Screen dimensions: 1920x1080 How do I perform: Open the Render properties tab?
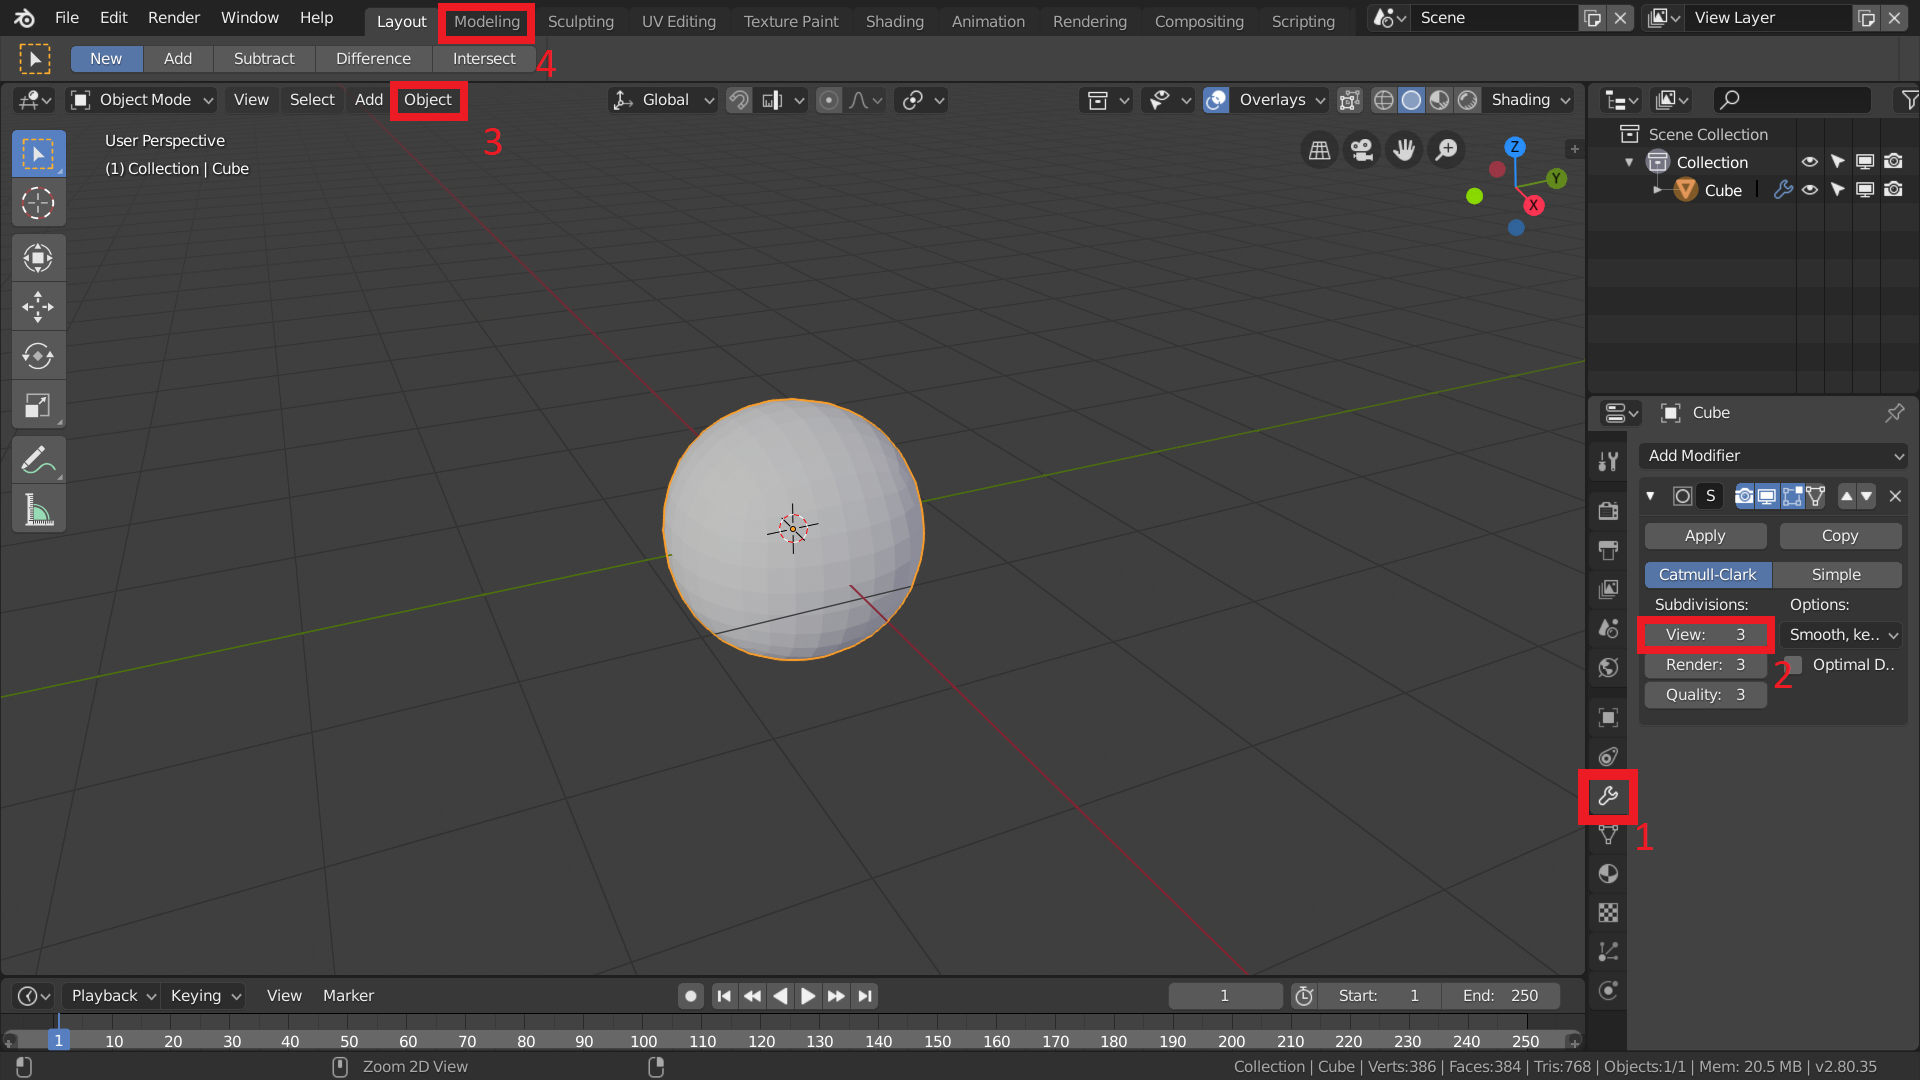pyautogui.click(x=1608, y=511)
